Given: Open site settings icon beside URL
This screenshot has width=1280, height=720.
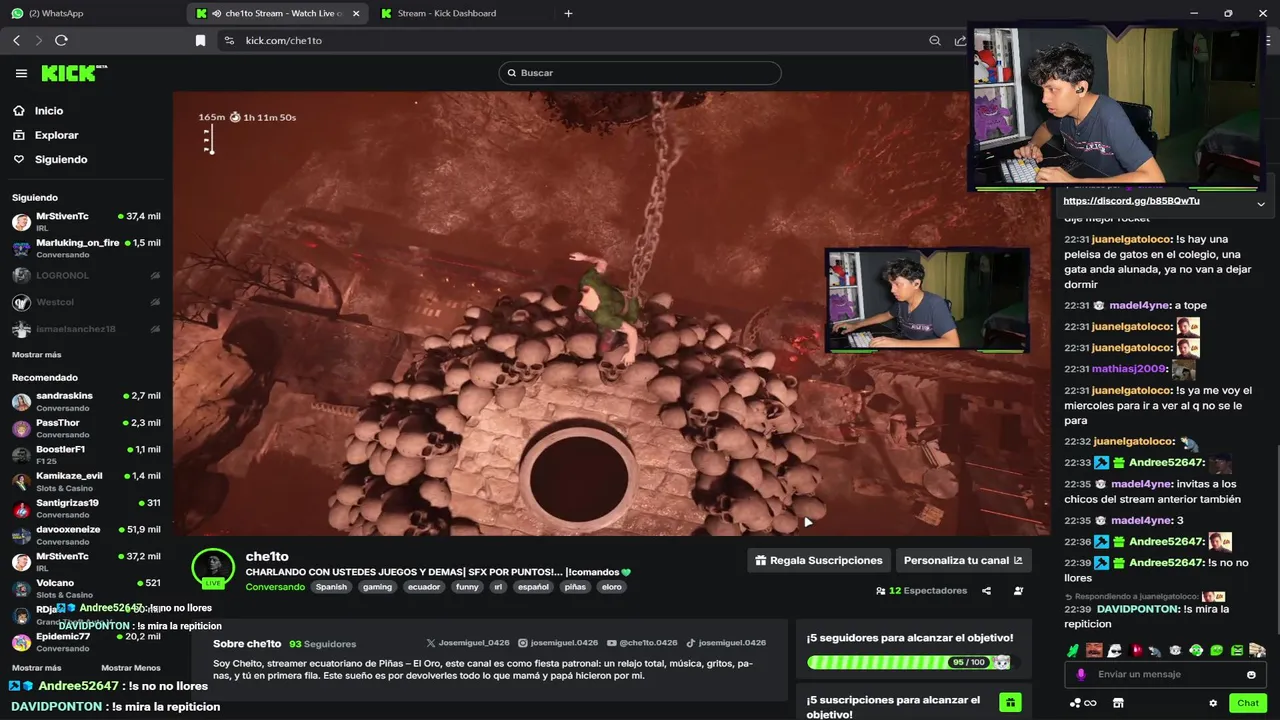Looking at the screenshot, I should (229, 40).
